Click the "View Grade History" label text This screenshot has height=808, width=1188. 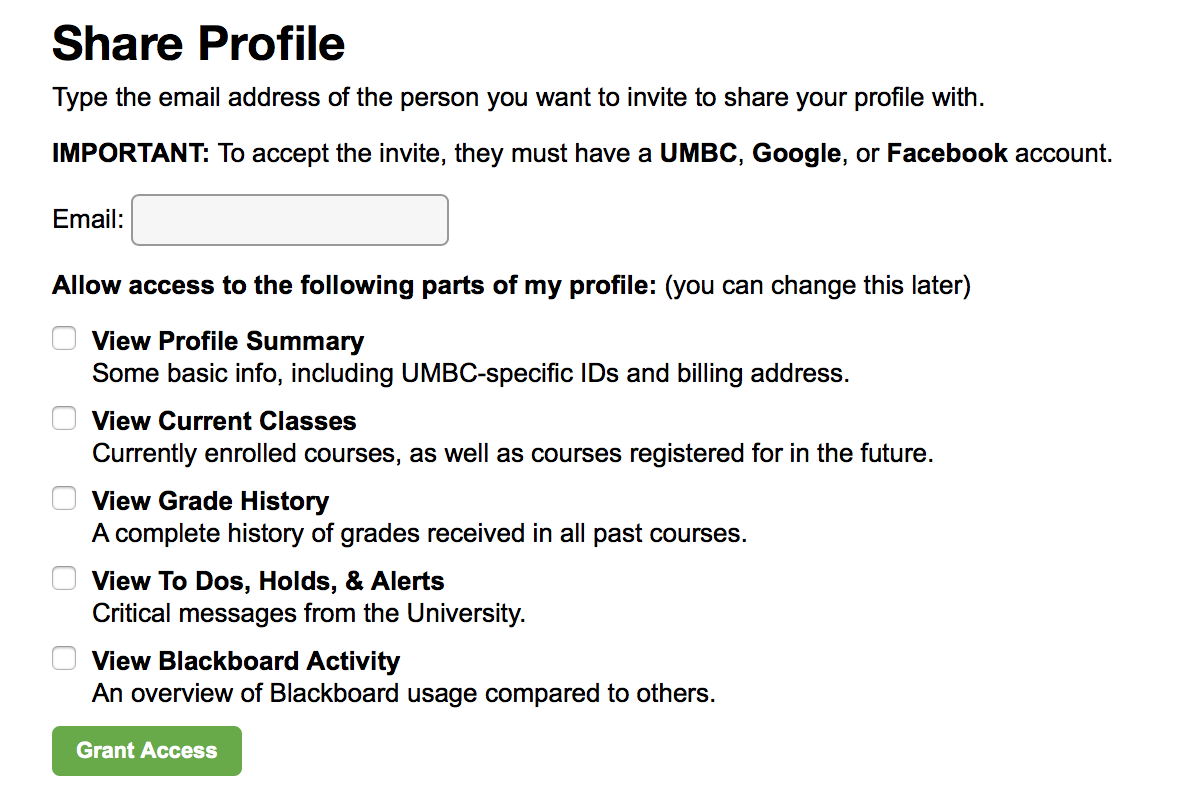coord(210,501)
